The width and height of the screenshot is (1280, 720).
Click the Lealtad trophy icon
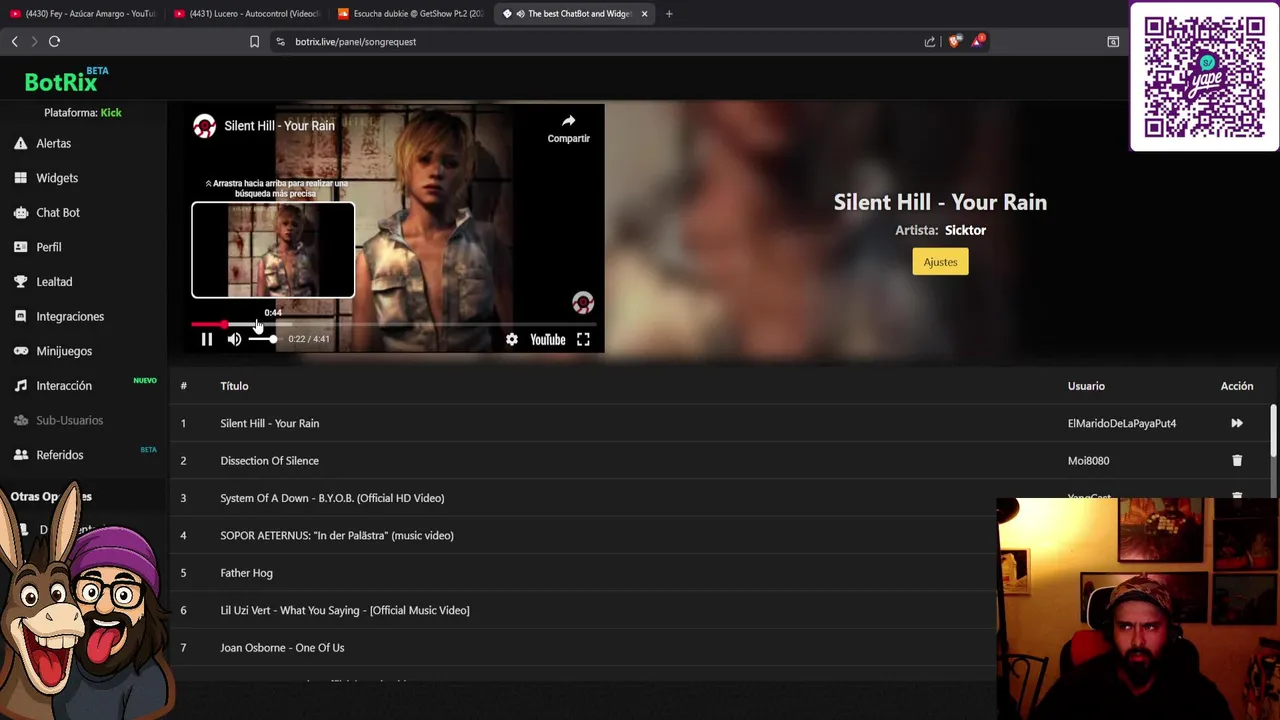[x=20, y=282]
